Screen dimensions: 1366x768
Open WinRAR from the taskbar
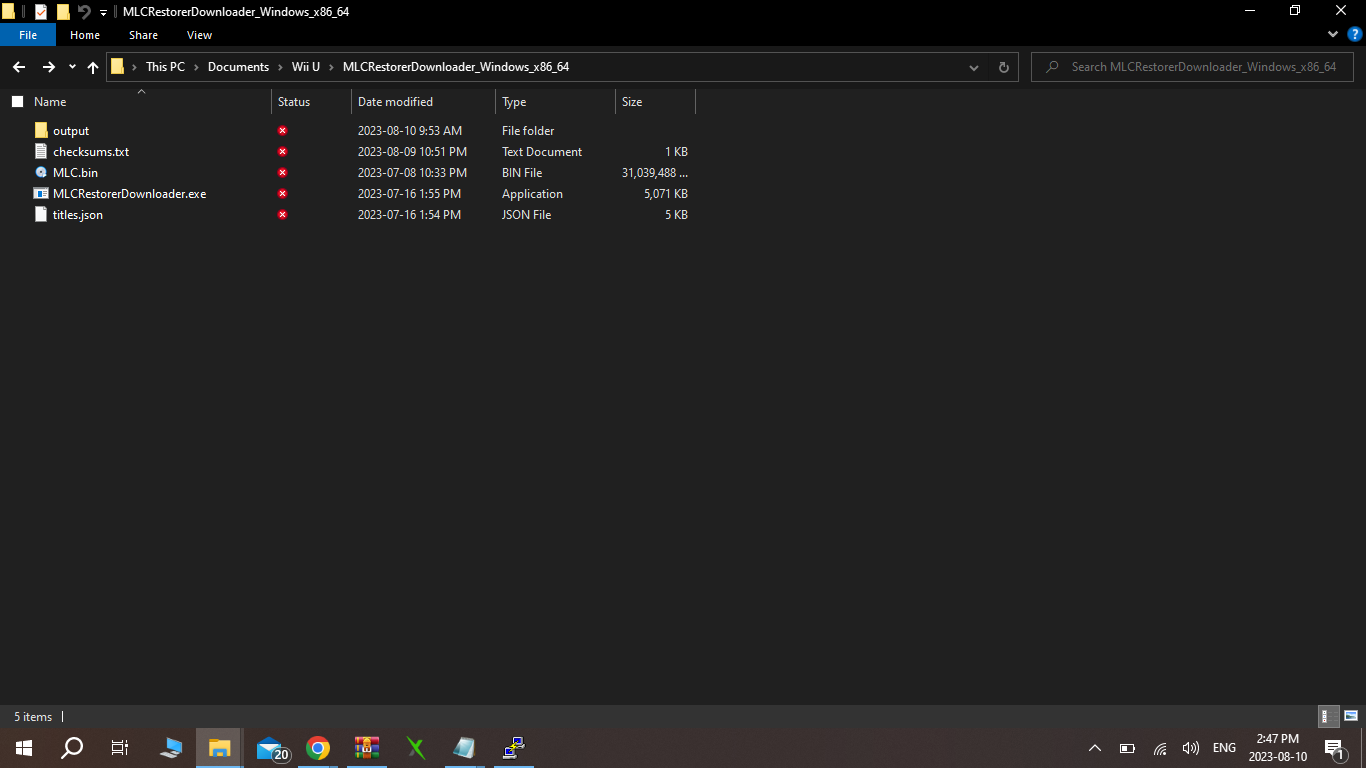click(x=367, y=748)
